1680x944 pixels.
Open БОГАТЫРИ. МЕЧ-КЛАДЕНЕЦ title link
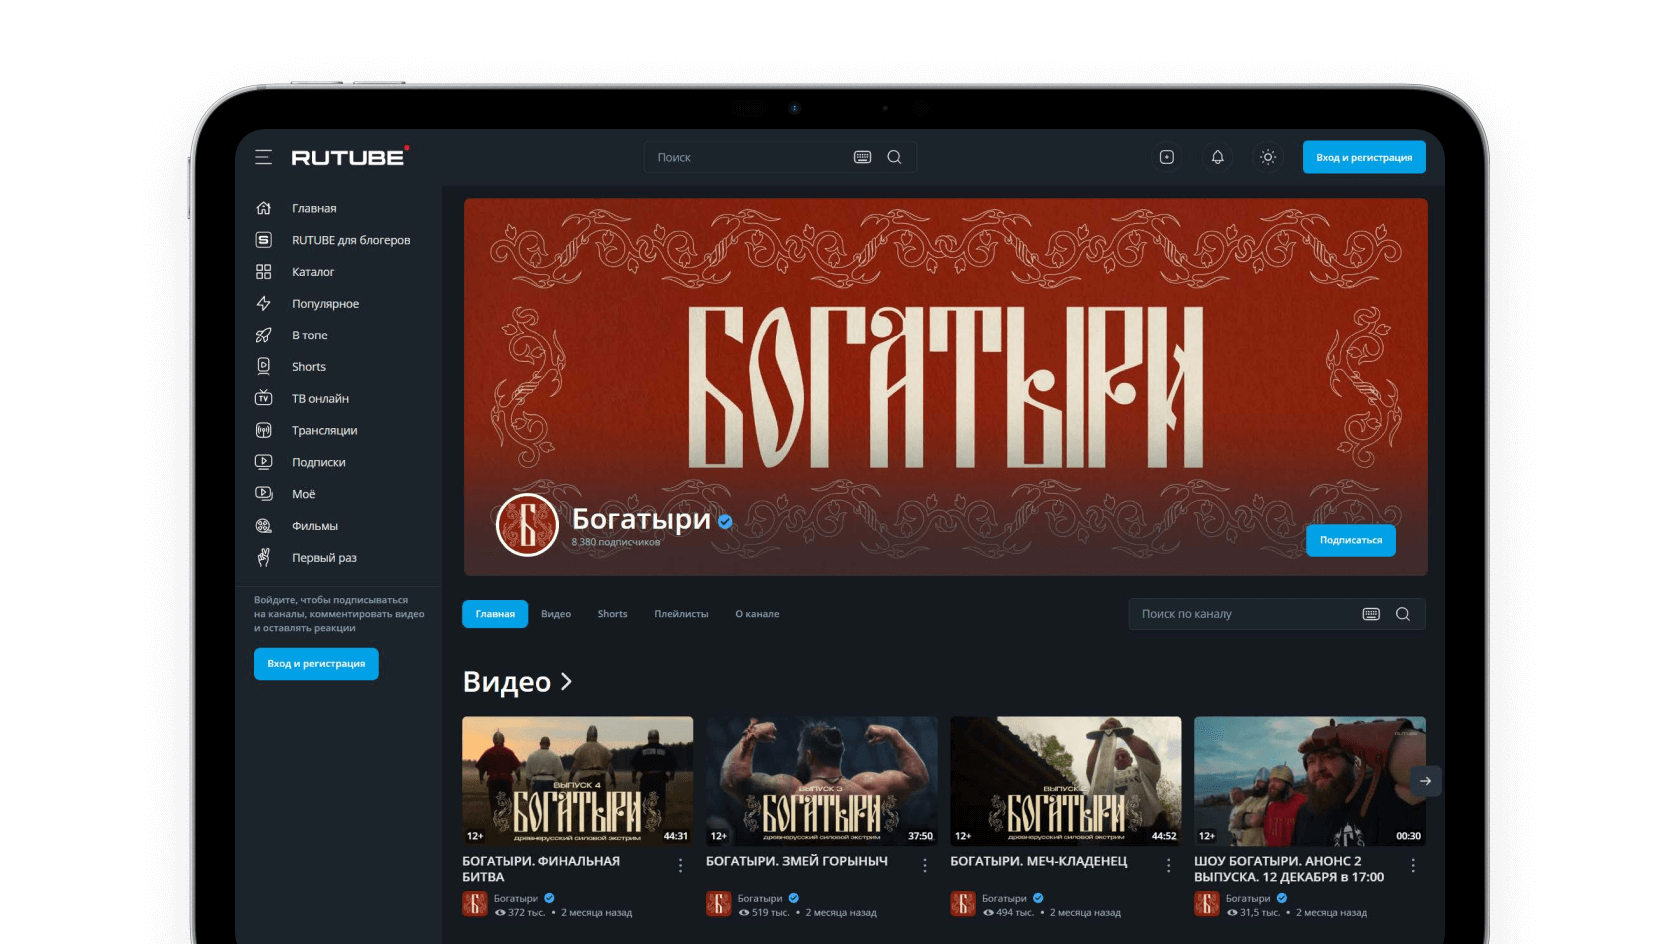pos(1039,861)
